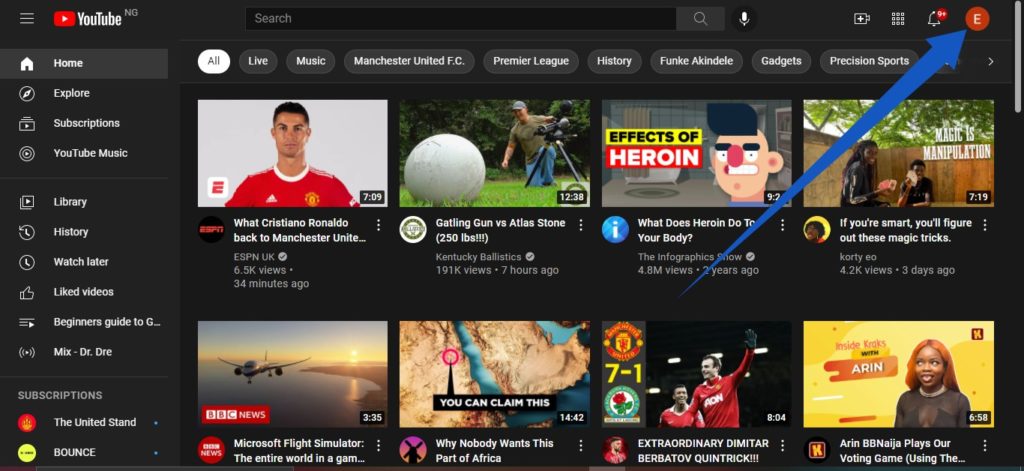Open options menu for Gatling Gun video
This screenshot has width=1024, height=471.
coord(581,225)
